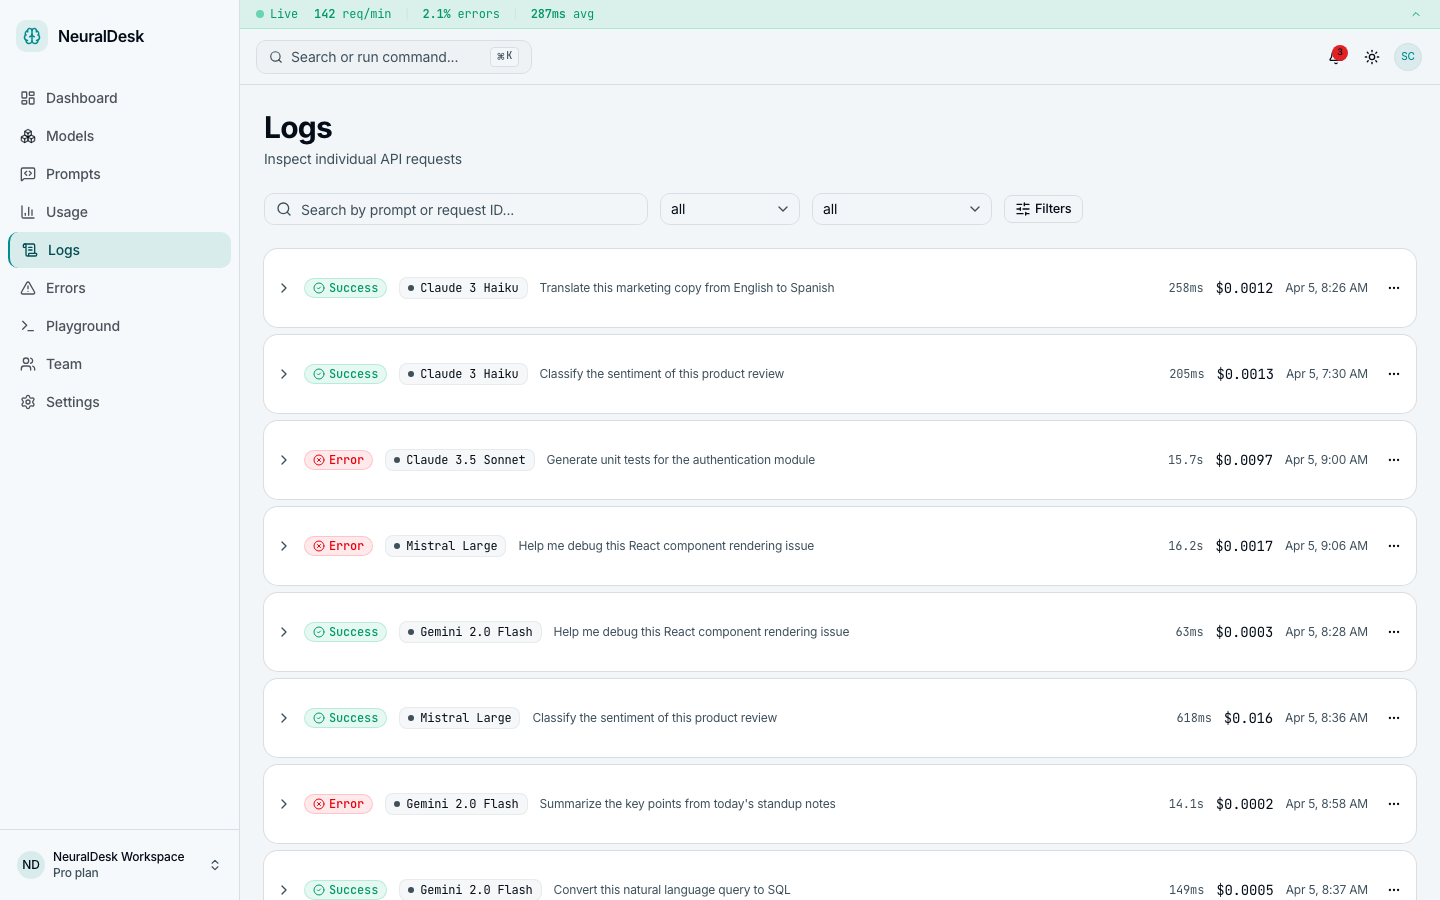
Task: Open notifications bell showing 3 alerts
Action: pos(1335,57)
